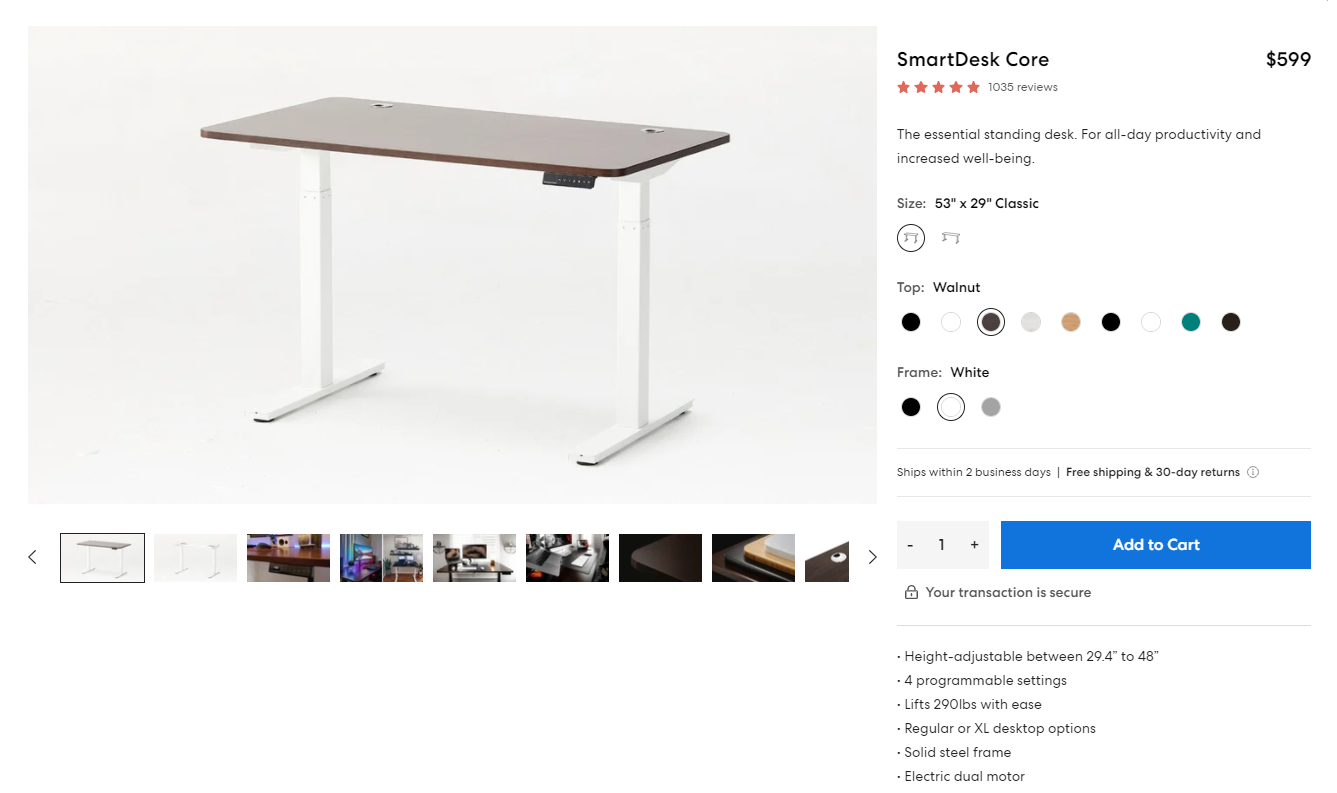Select the Walnut top color swatch

click(991, 322)
